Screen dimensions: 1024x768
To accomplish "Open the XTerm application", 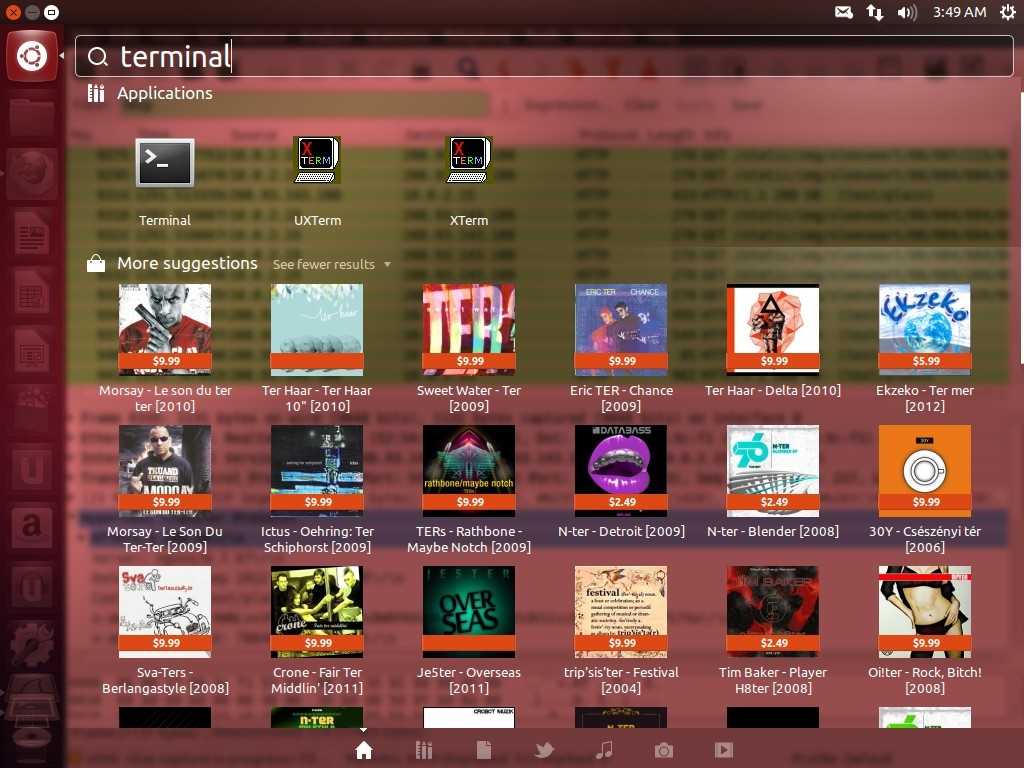I will click(x=469, y=162).
